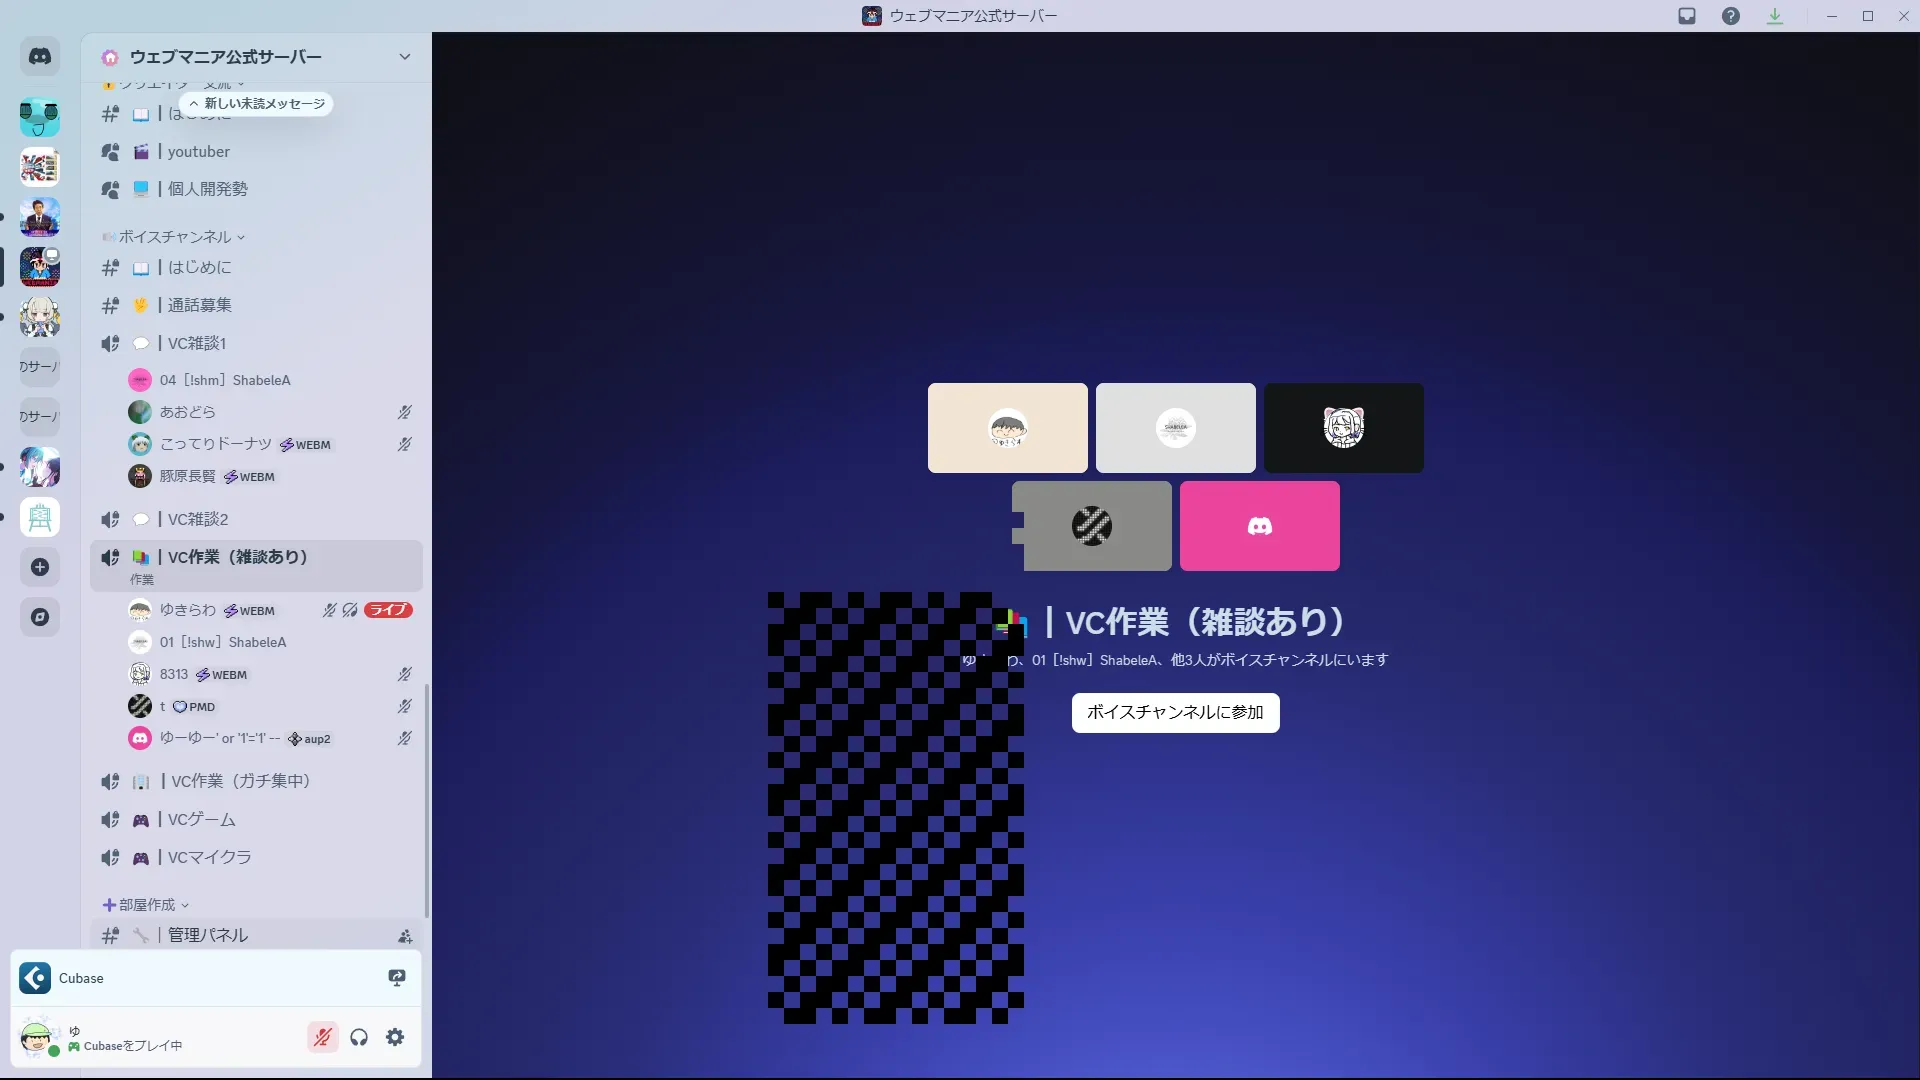
Task: Open the inbox icon in title bar
Action: pyautogui.click(x=1687, y=16)
